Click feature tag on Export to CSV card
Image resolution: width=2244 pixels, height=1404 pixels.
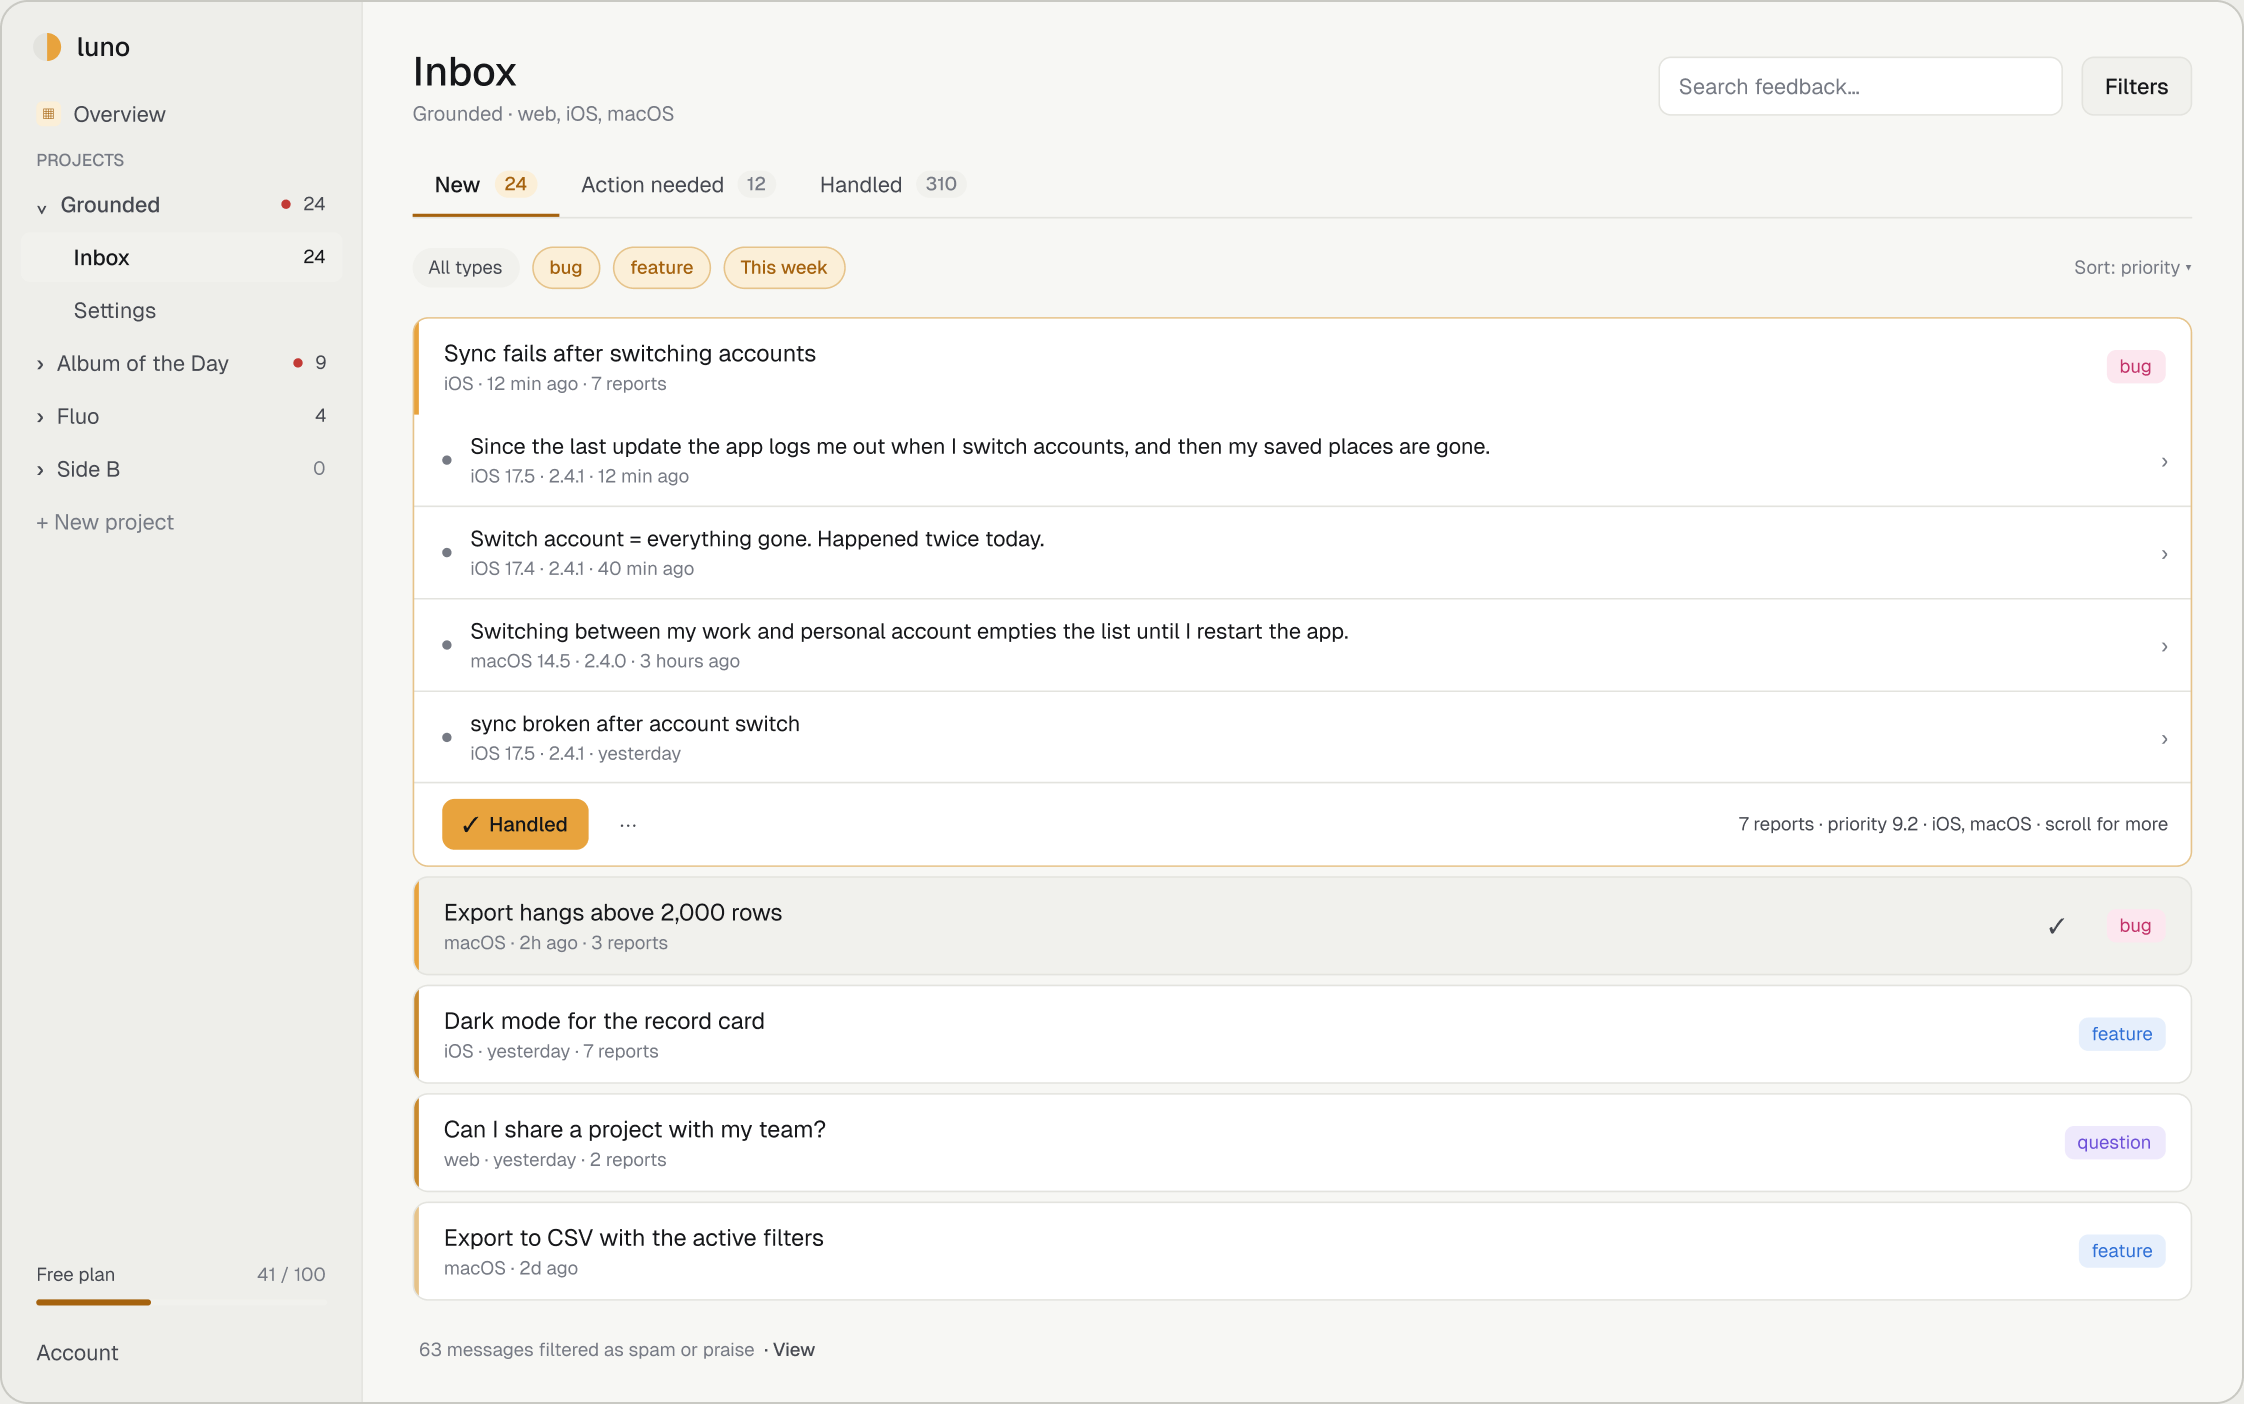click(x=2122, y=1251)
